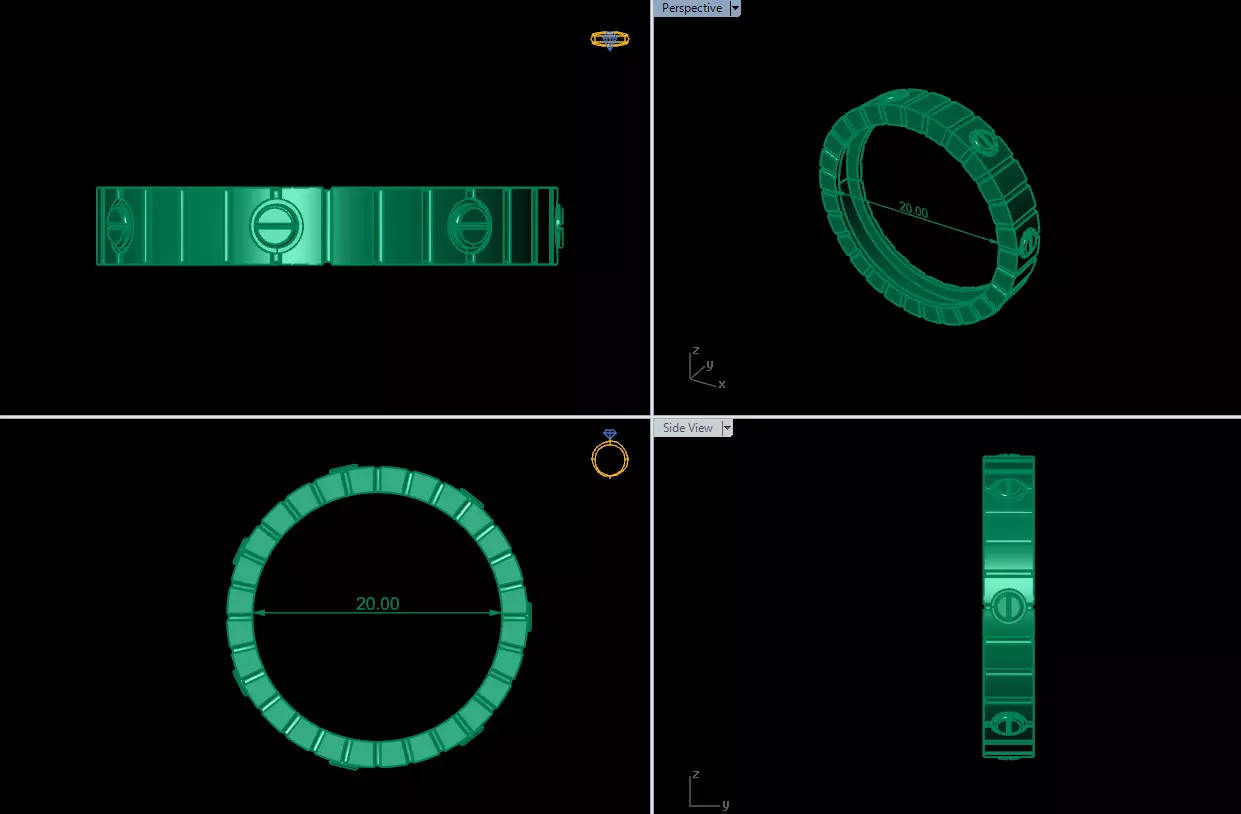The height and width of the screenshot is (814, 1241).
Task: Select the Side View viewport title tab
Action: coord(687,428)
